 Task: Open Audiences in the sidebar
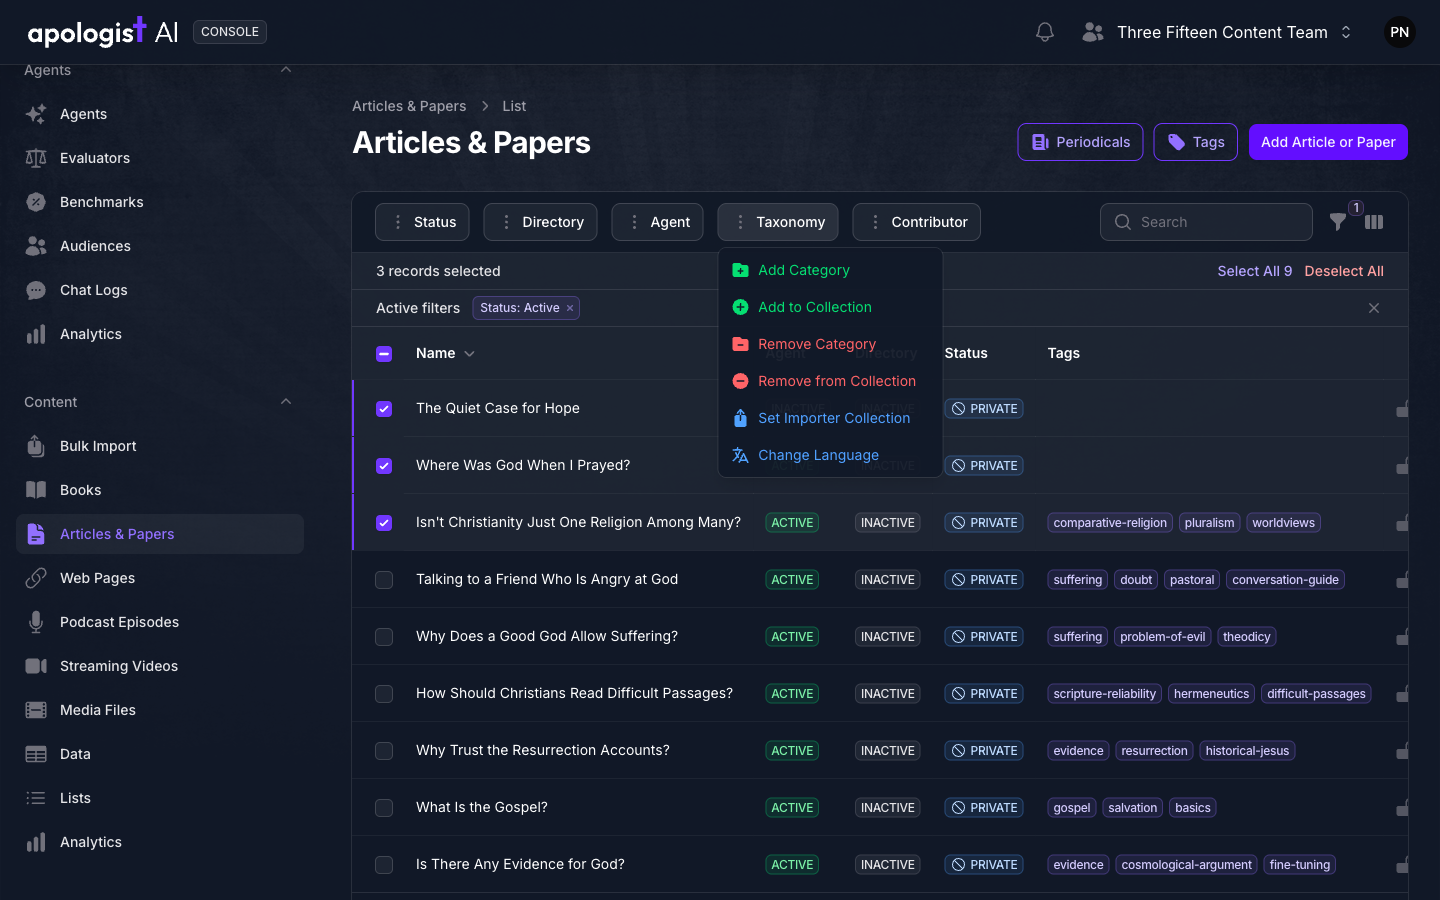click(160, 246)
